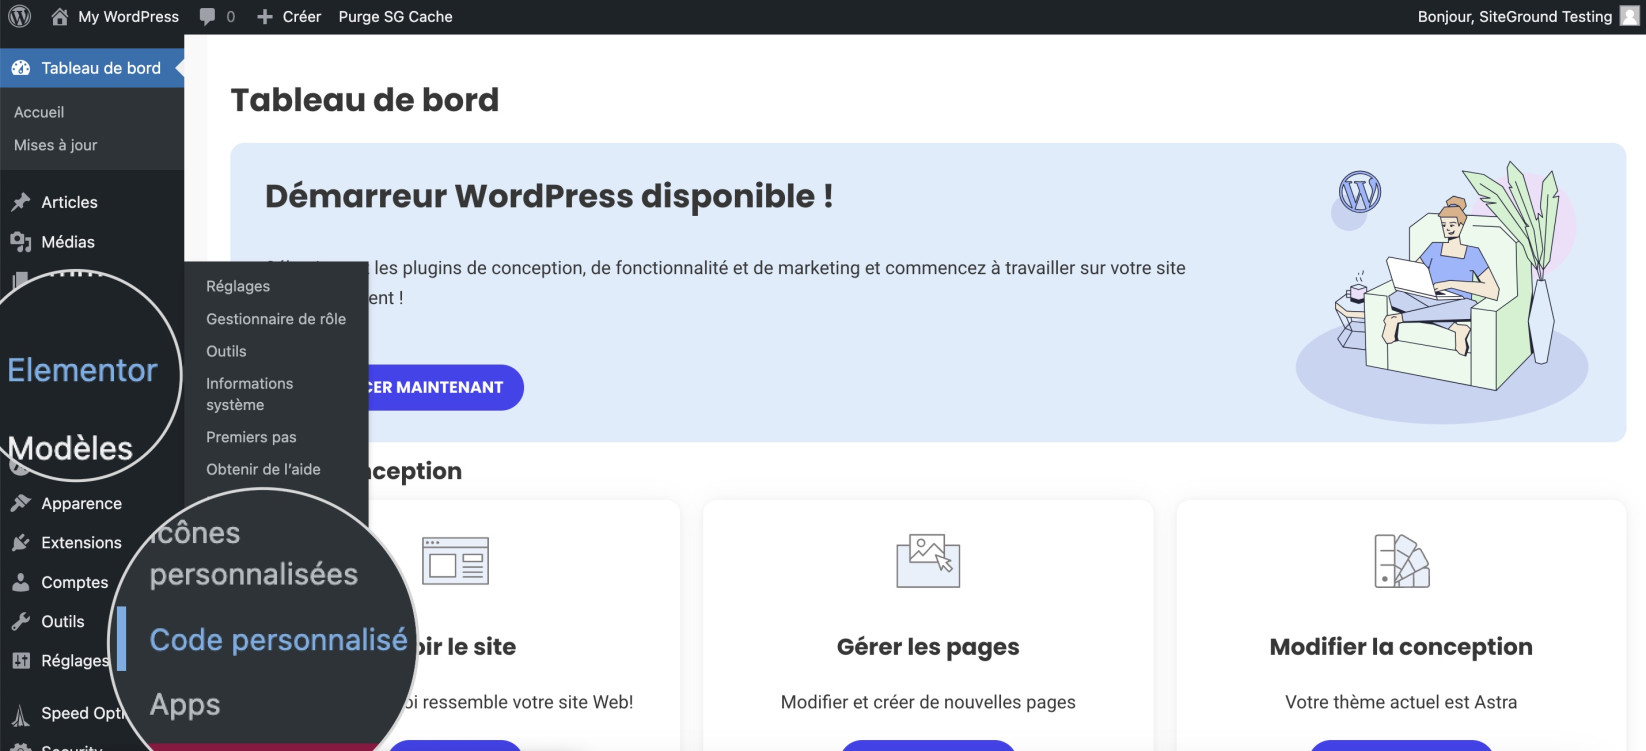Open the SiteGround Testing user avatar
The image size is (1646, 751).
(x=1630, y=16)
